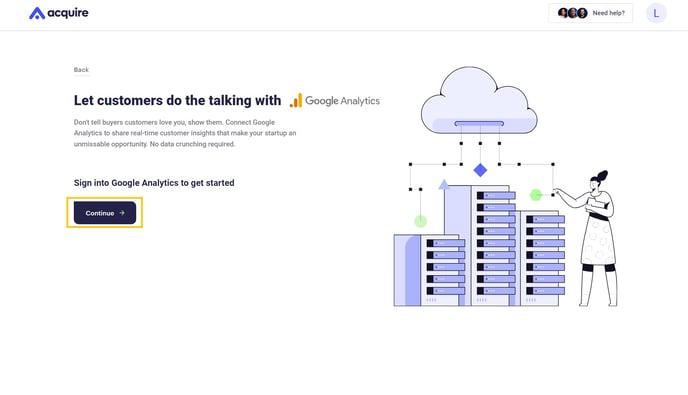Open the Need help? support button
Screen dimensions: 688x395
point(591,13)
